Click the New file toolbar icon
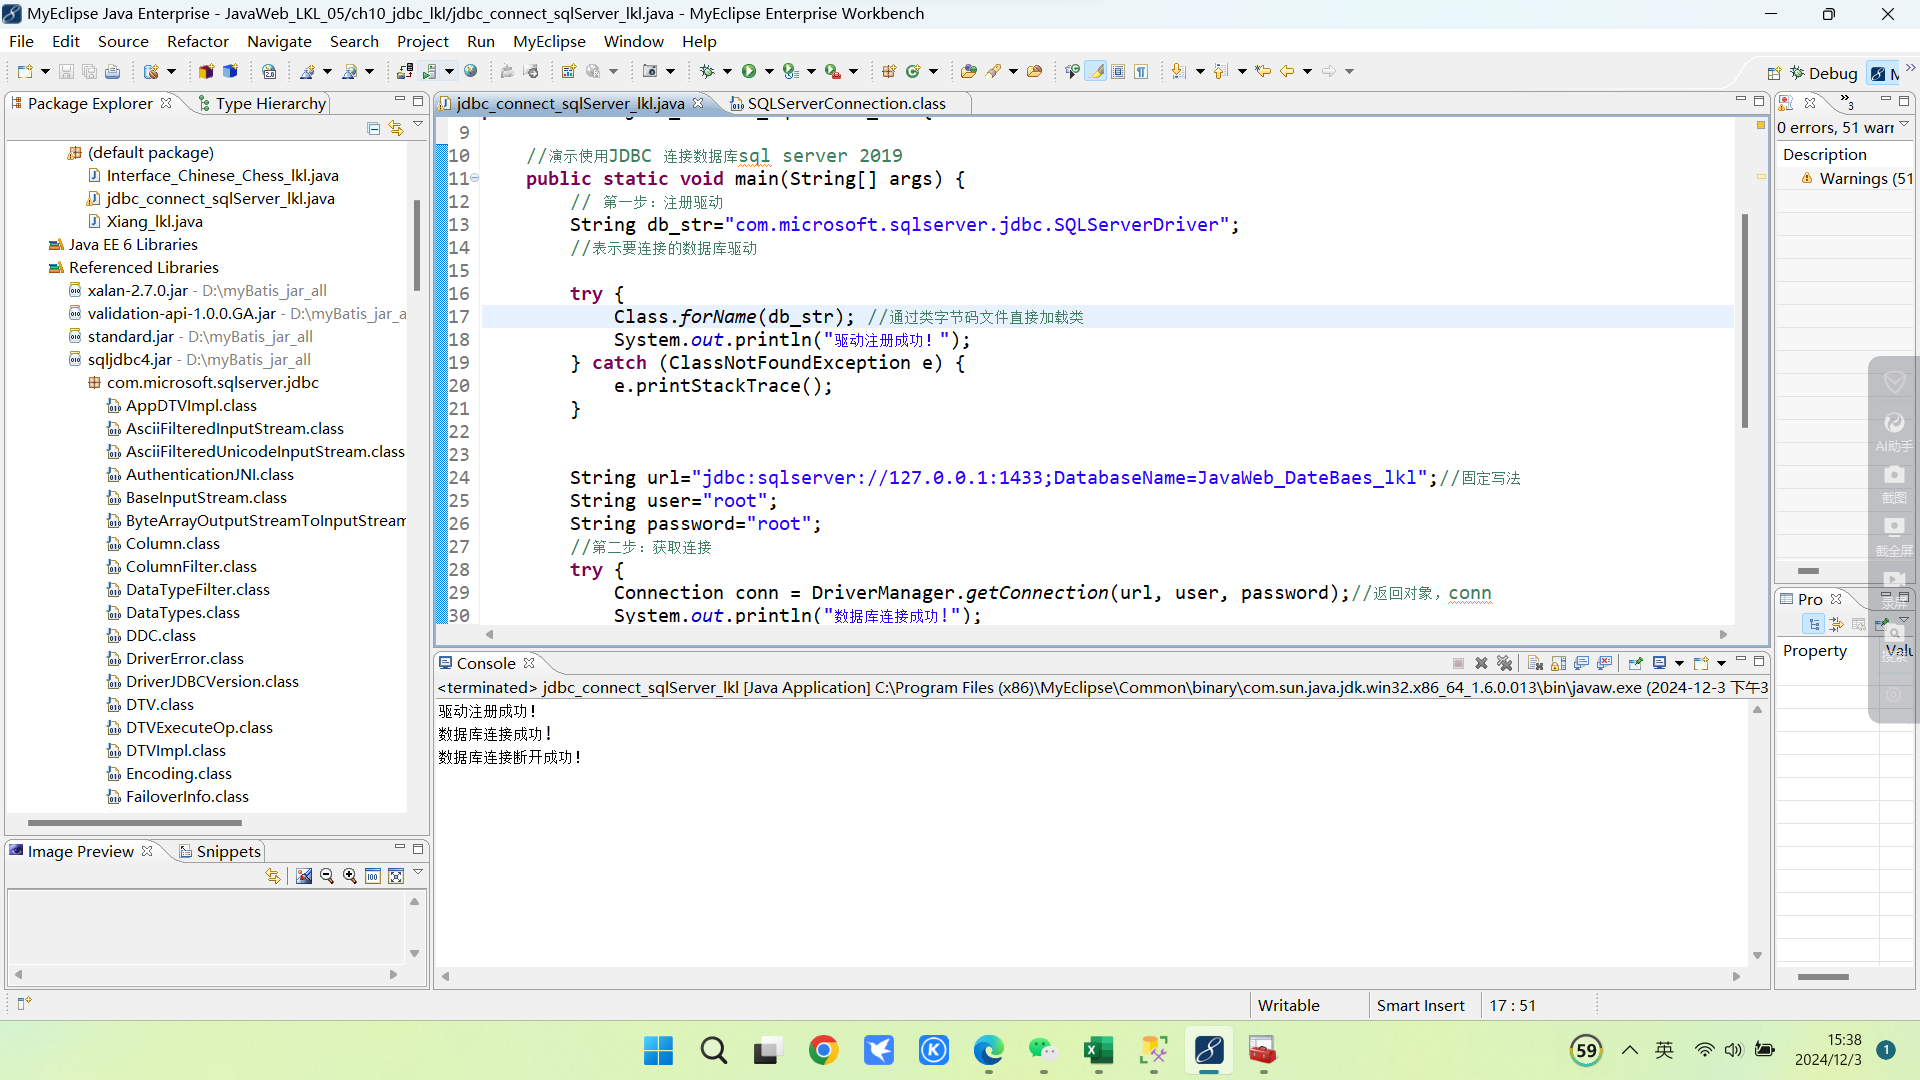 coord(25,71)
